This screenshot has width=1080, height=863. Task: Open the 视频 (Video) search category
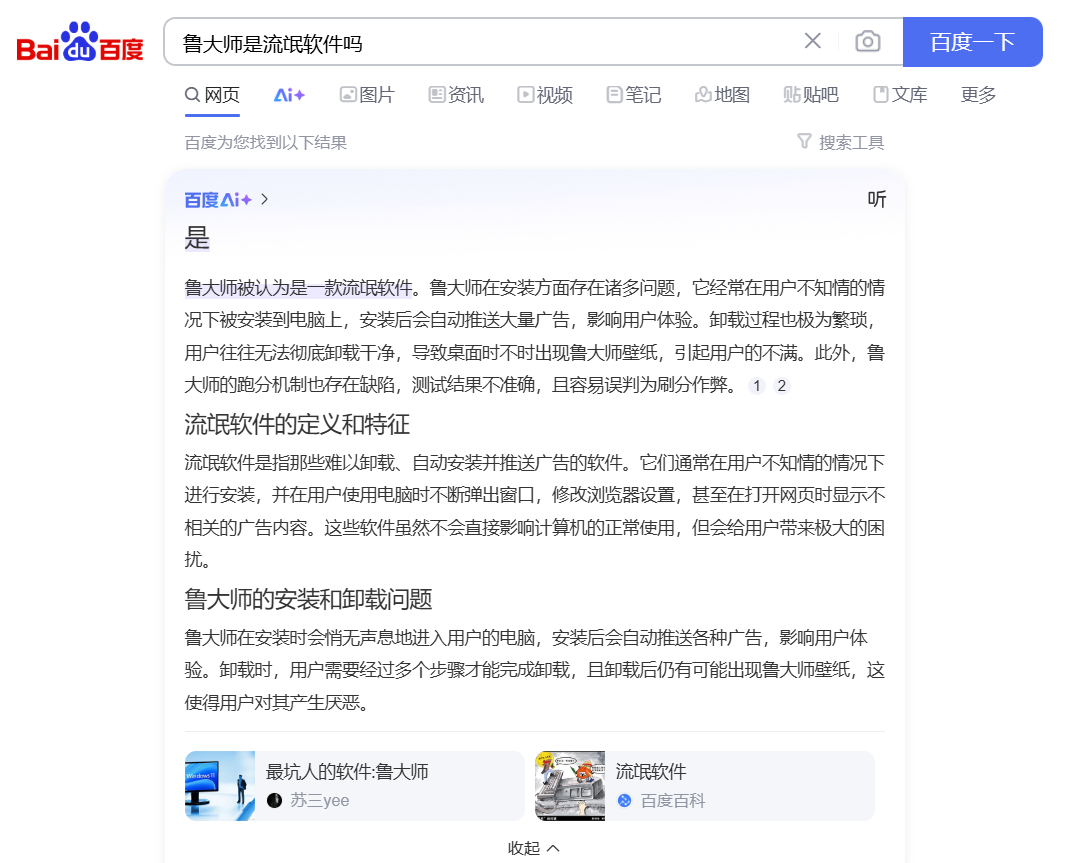tap(545, 94)
